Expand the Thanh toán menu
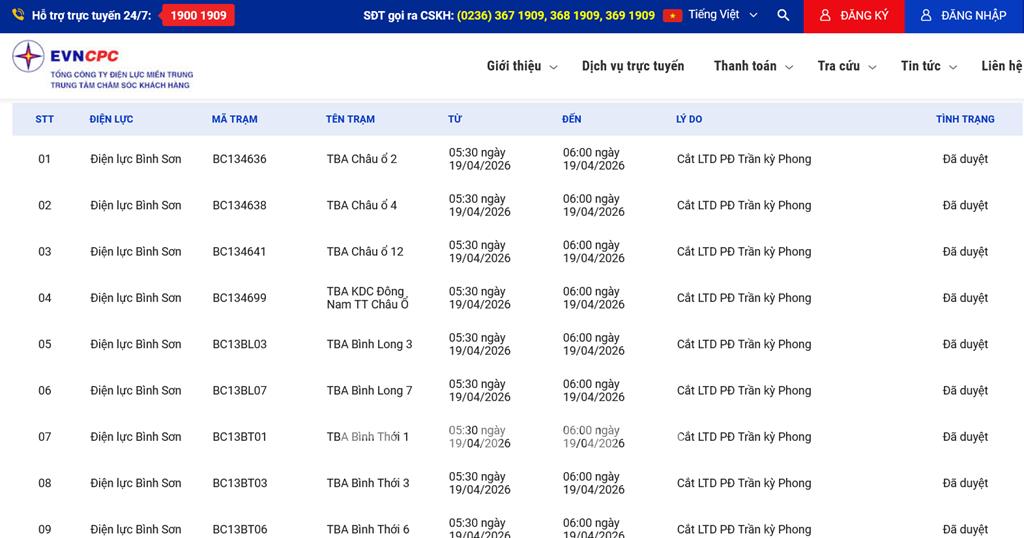Screen dimensions: 1024x538 point(753,66)
